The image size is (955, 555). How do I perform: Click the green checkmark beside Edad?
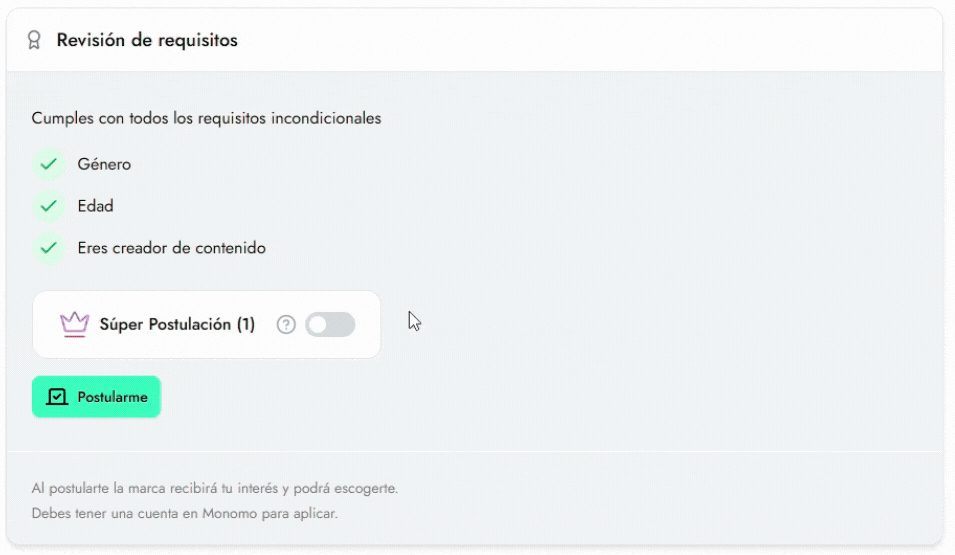[49, 206]
